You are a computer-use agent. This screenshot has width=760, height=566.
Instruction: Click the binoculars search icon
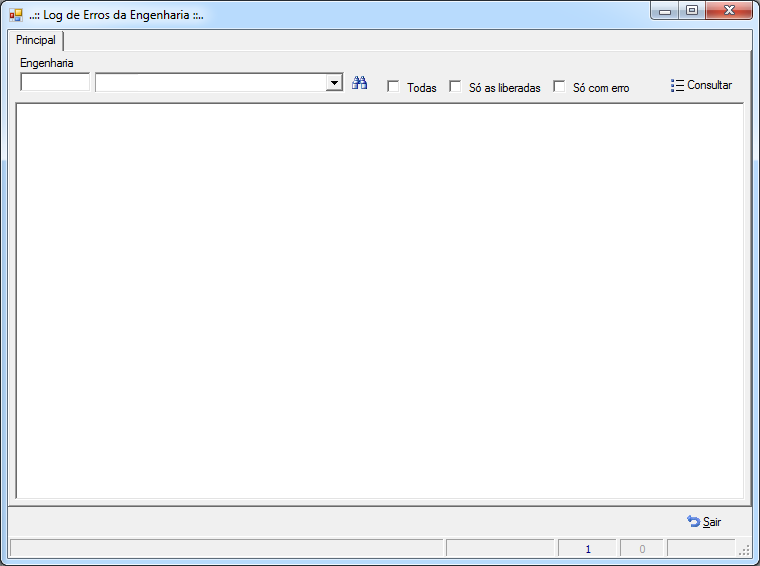pyautogui.click(x=359, y=83)
